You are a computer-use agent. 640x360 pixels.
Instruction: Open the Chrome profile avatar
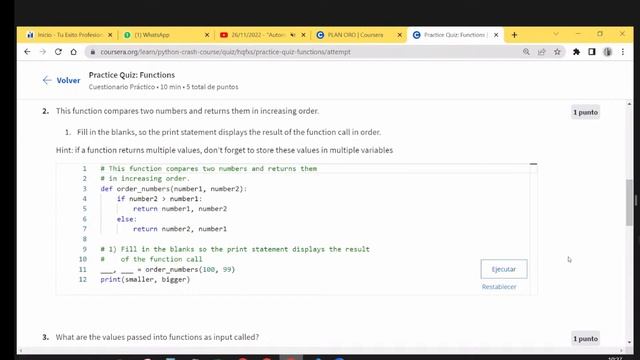[x=608, y=52]
